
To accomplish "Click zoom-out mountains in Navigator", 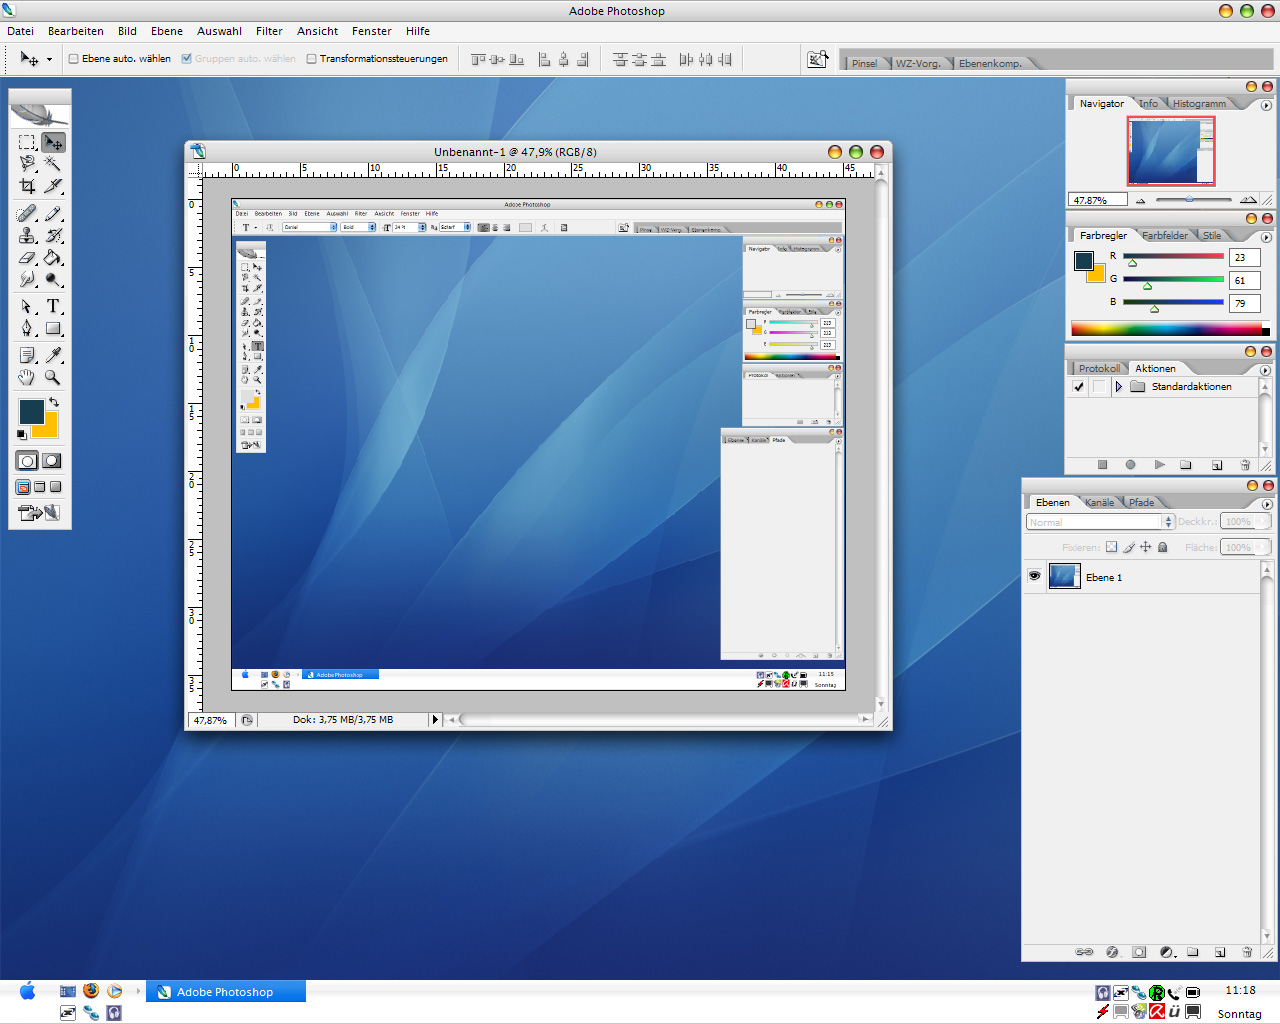I will (1141, 200).
